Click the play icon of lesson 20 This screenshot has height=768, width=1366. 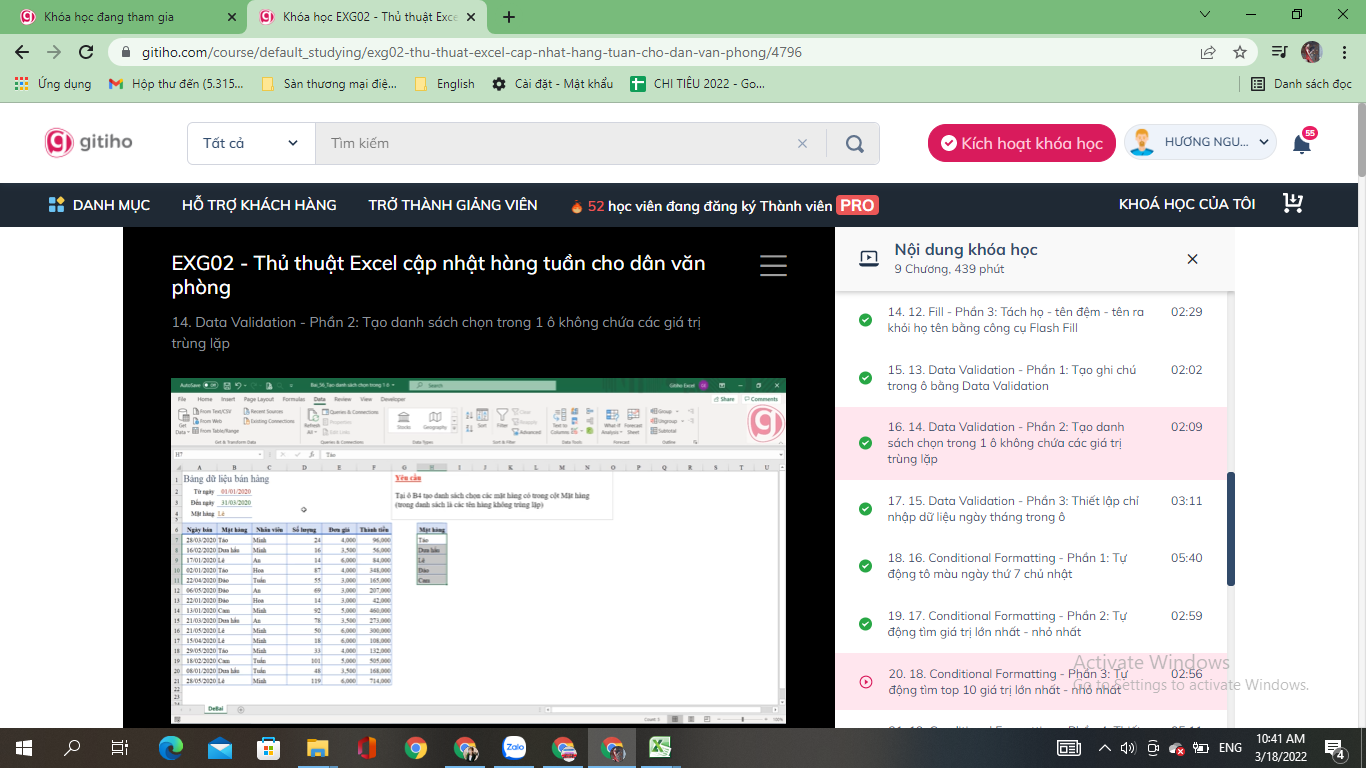click(865, 682)
